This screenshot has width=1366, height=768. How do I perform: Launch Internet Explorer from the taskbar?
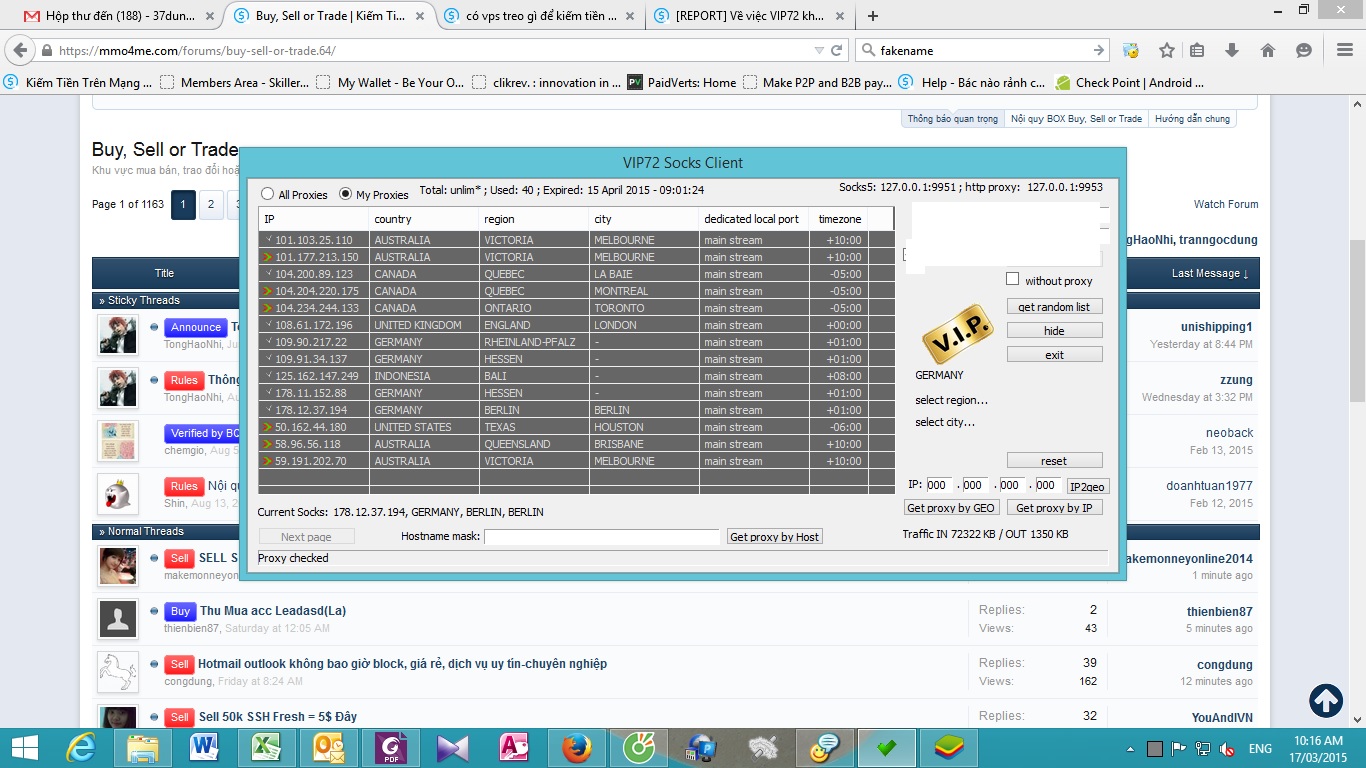click(80, 748)
